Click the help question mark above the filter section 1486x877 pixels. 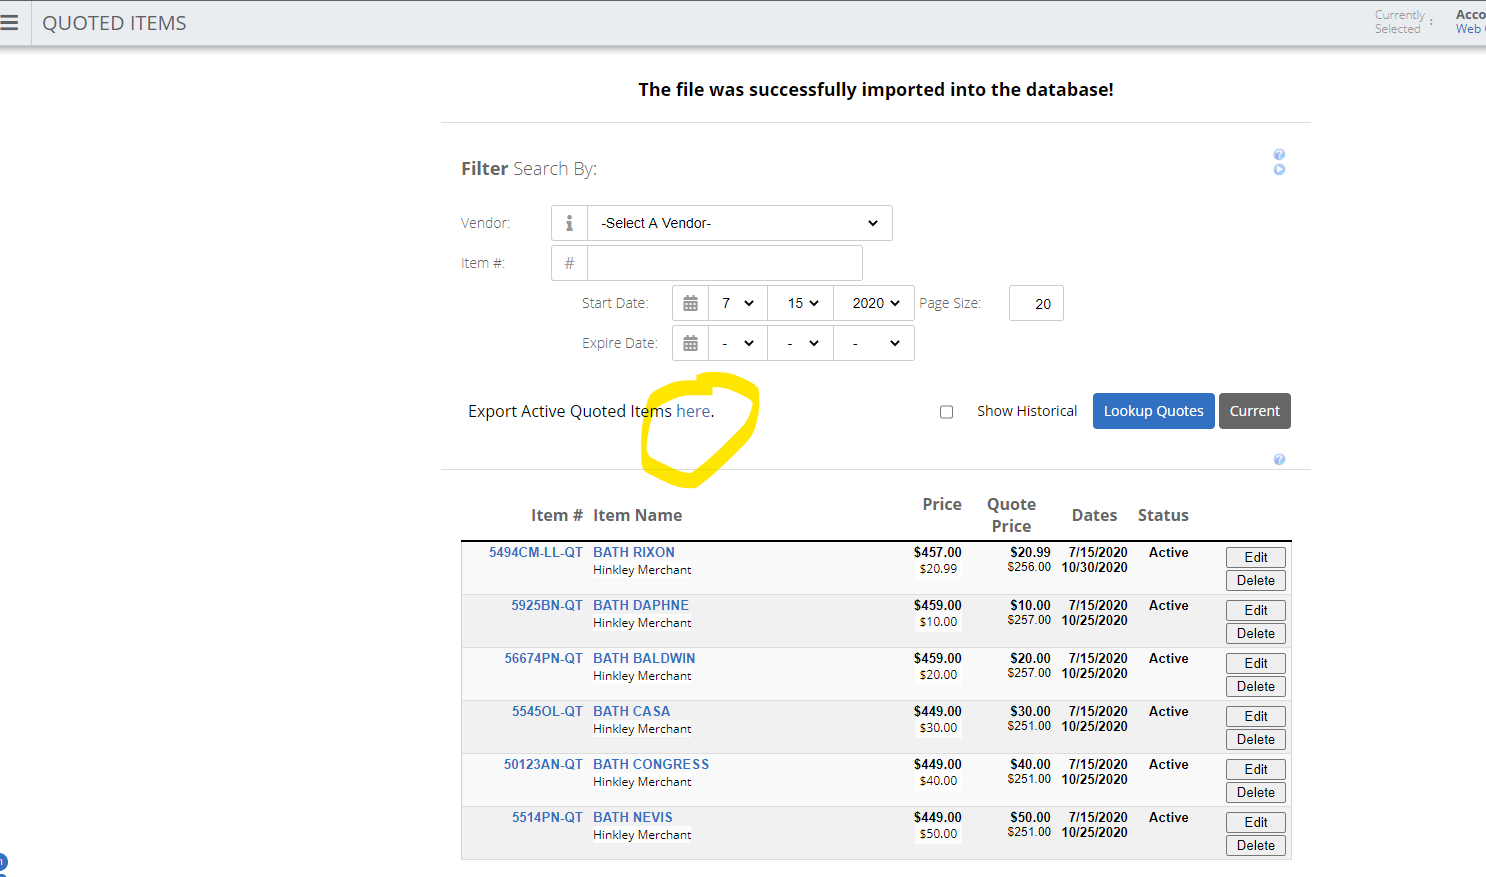1279,154
